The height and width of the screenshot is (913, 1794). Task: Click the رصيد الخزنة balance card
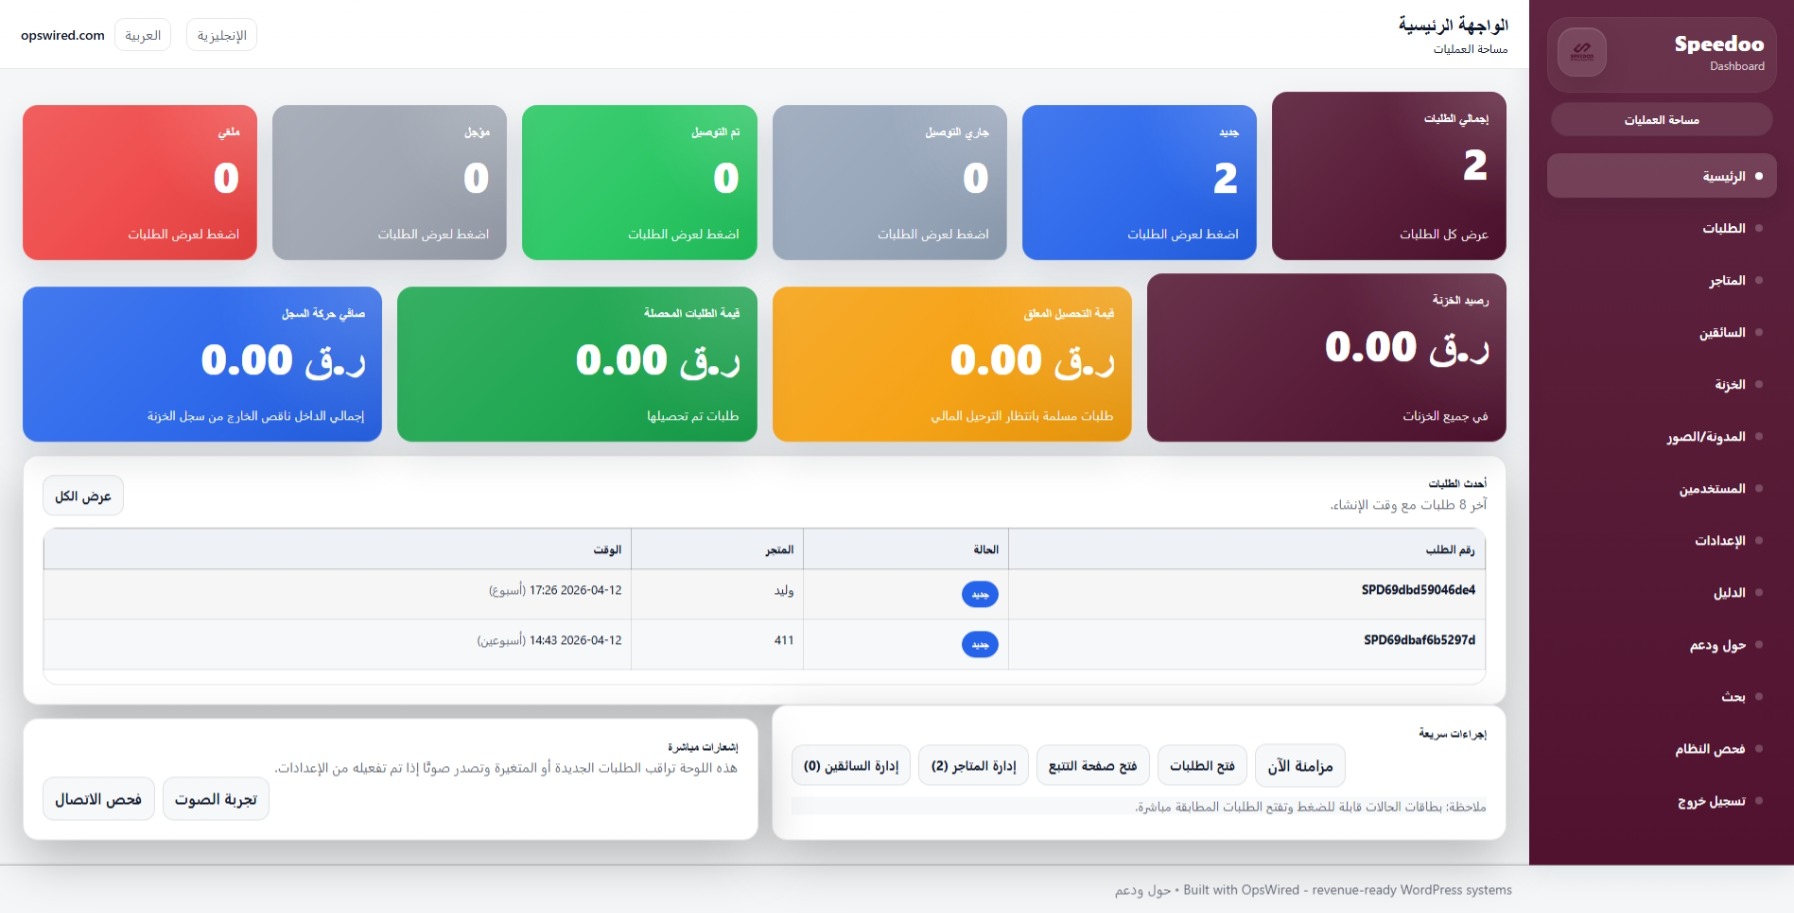(1326, 357)
